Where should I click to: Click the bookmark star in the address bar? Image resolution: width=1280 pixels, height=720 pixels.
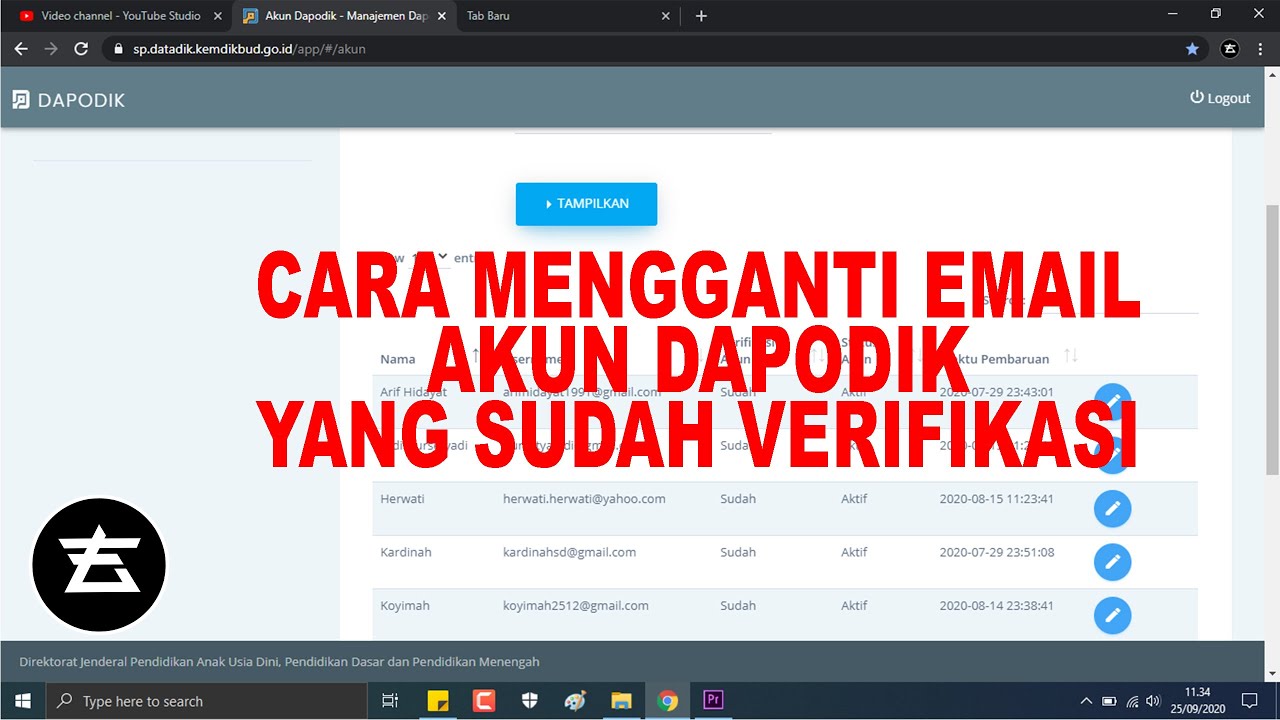1192,48
